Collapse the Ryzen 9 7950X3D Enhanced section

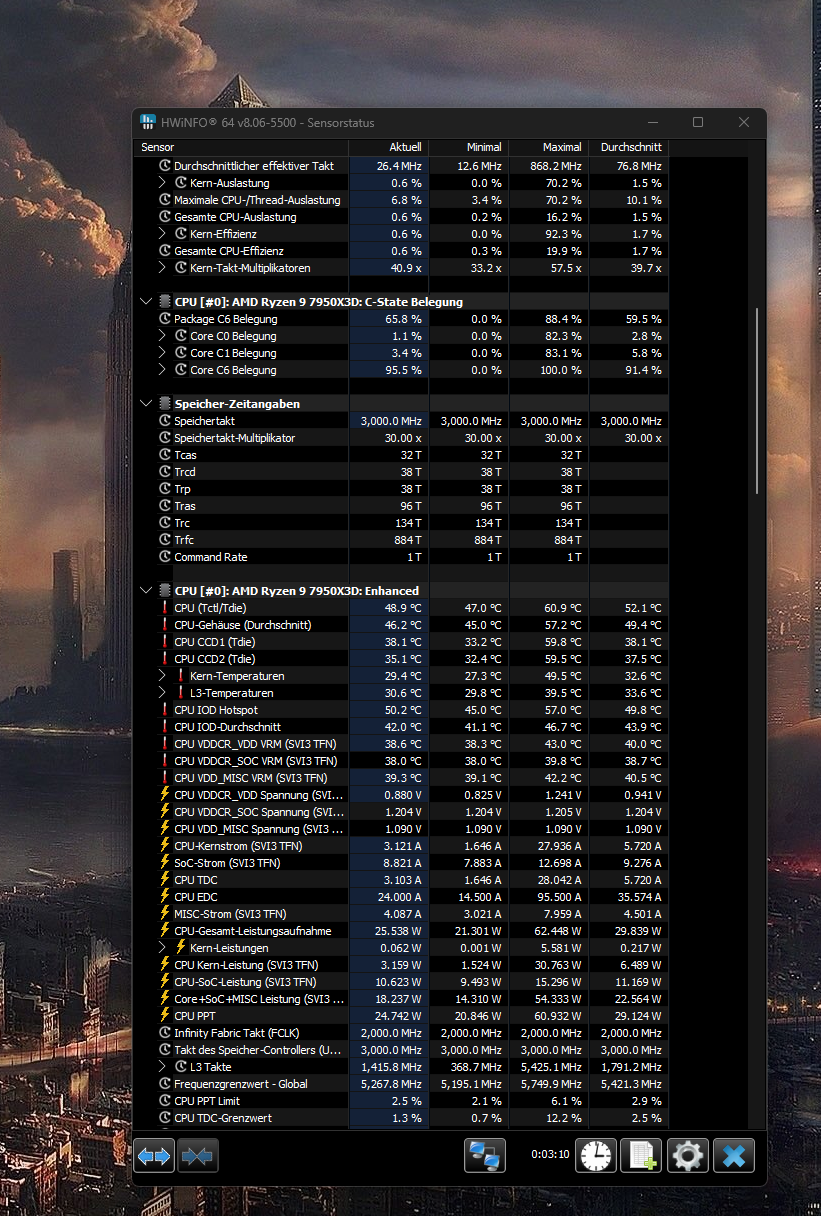click(147, 591)
